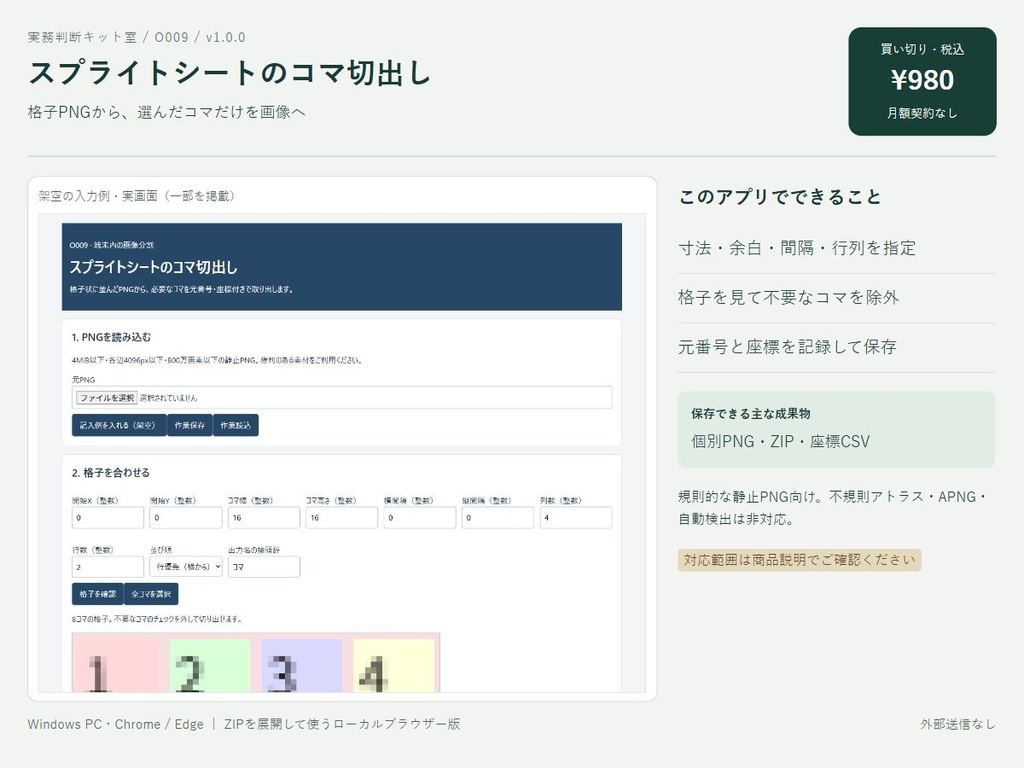Click the breadcrumb 実務判断キット室 / O009 / v1.0.0
Image resolution: width=1024 pixels, height=768 pixels.
tap(136, 37)
